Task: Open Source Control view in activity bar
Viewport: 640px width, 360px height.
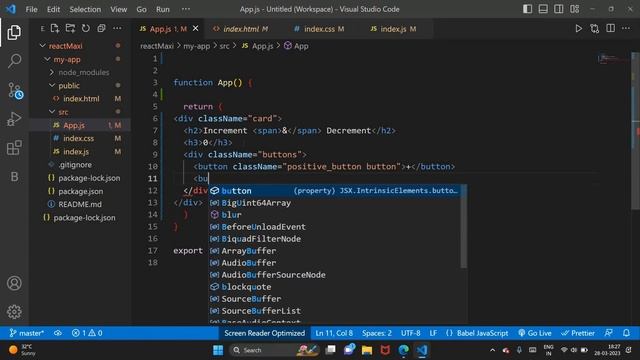Action: pos(15,91)
